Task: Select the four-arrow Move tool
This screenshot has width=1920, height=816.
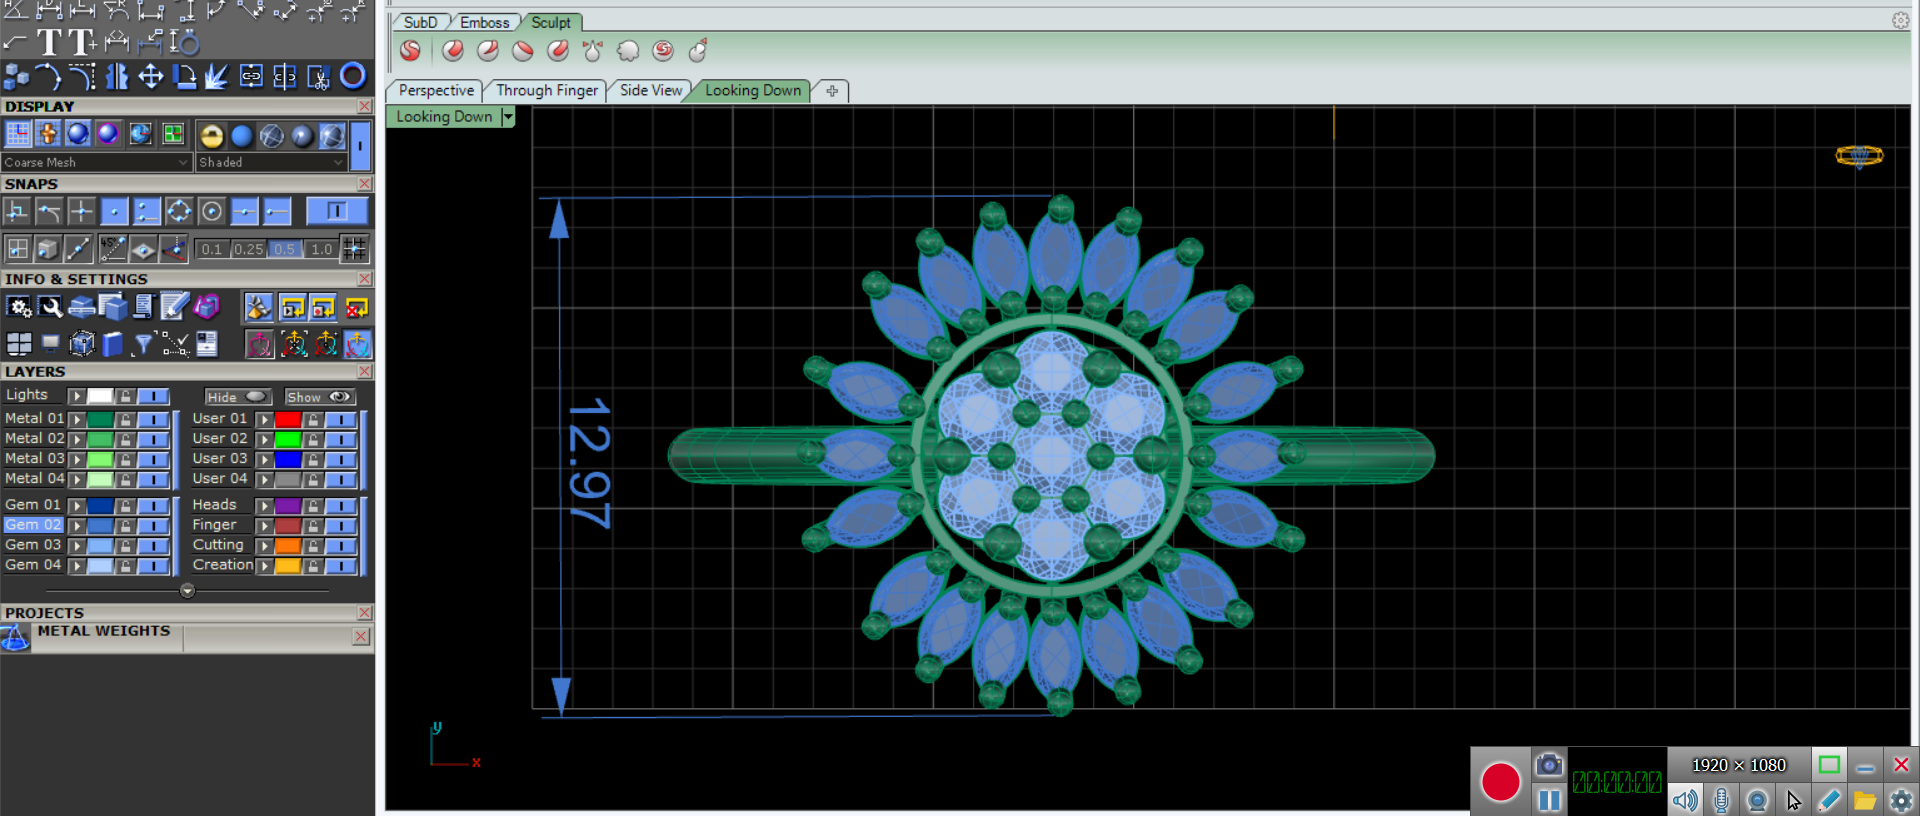Action: (150, 76)
